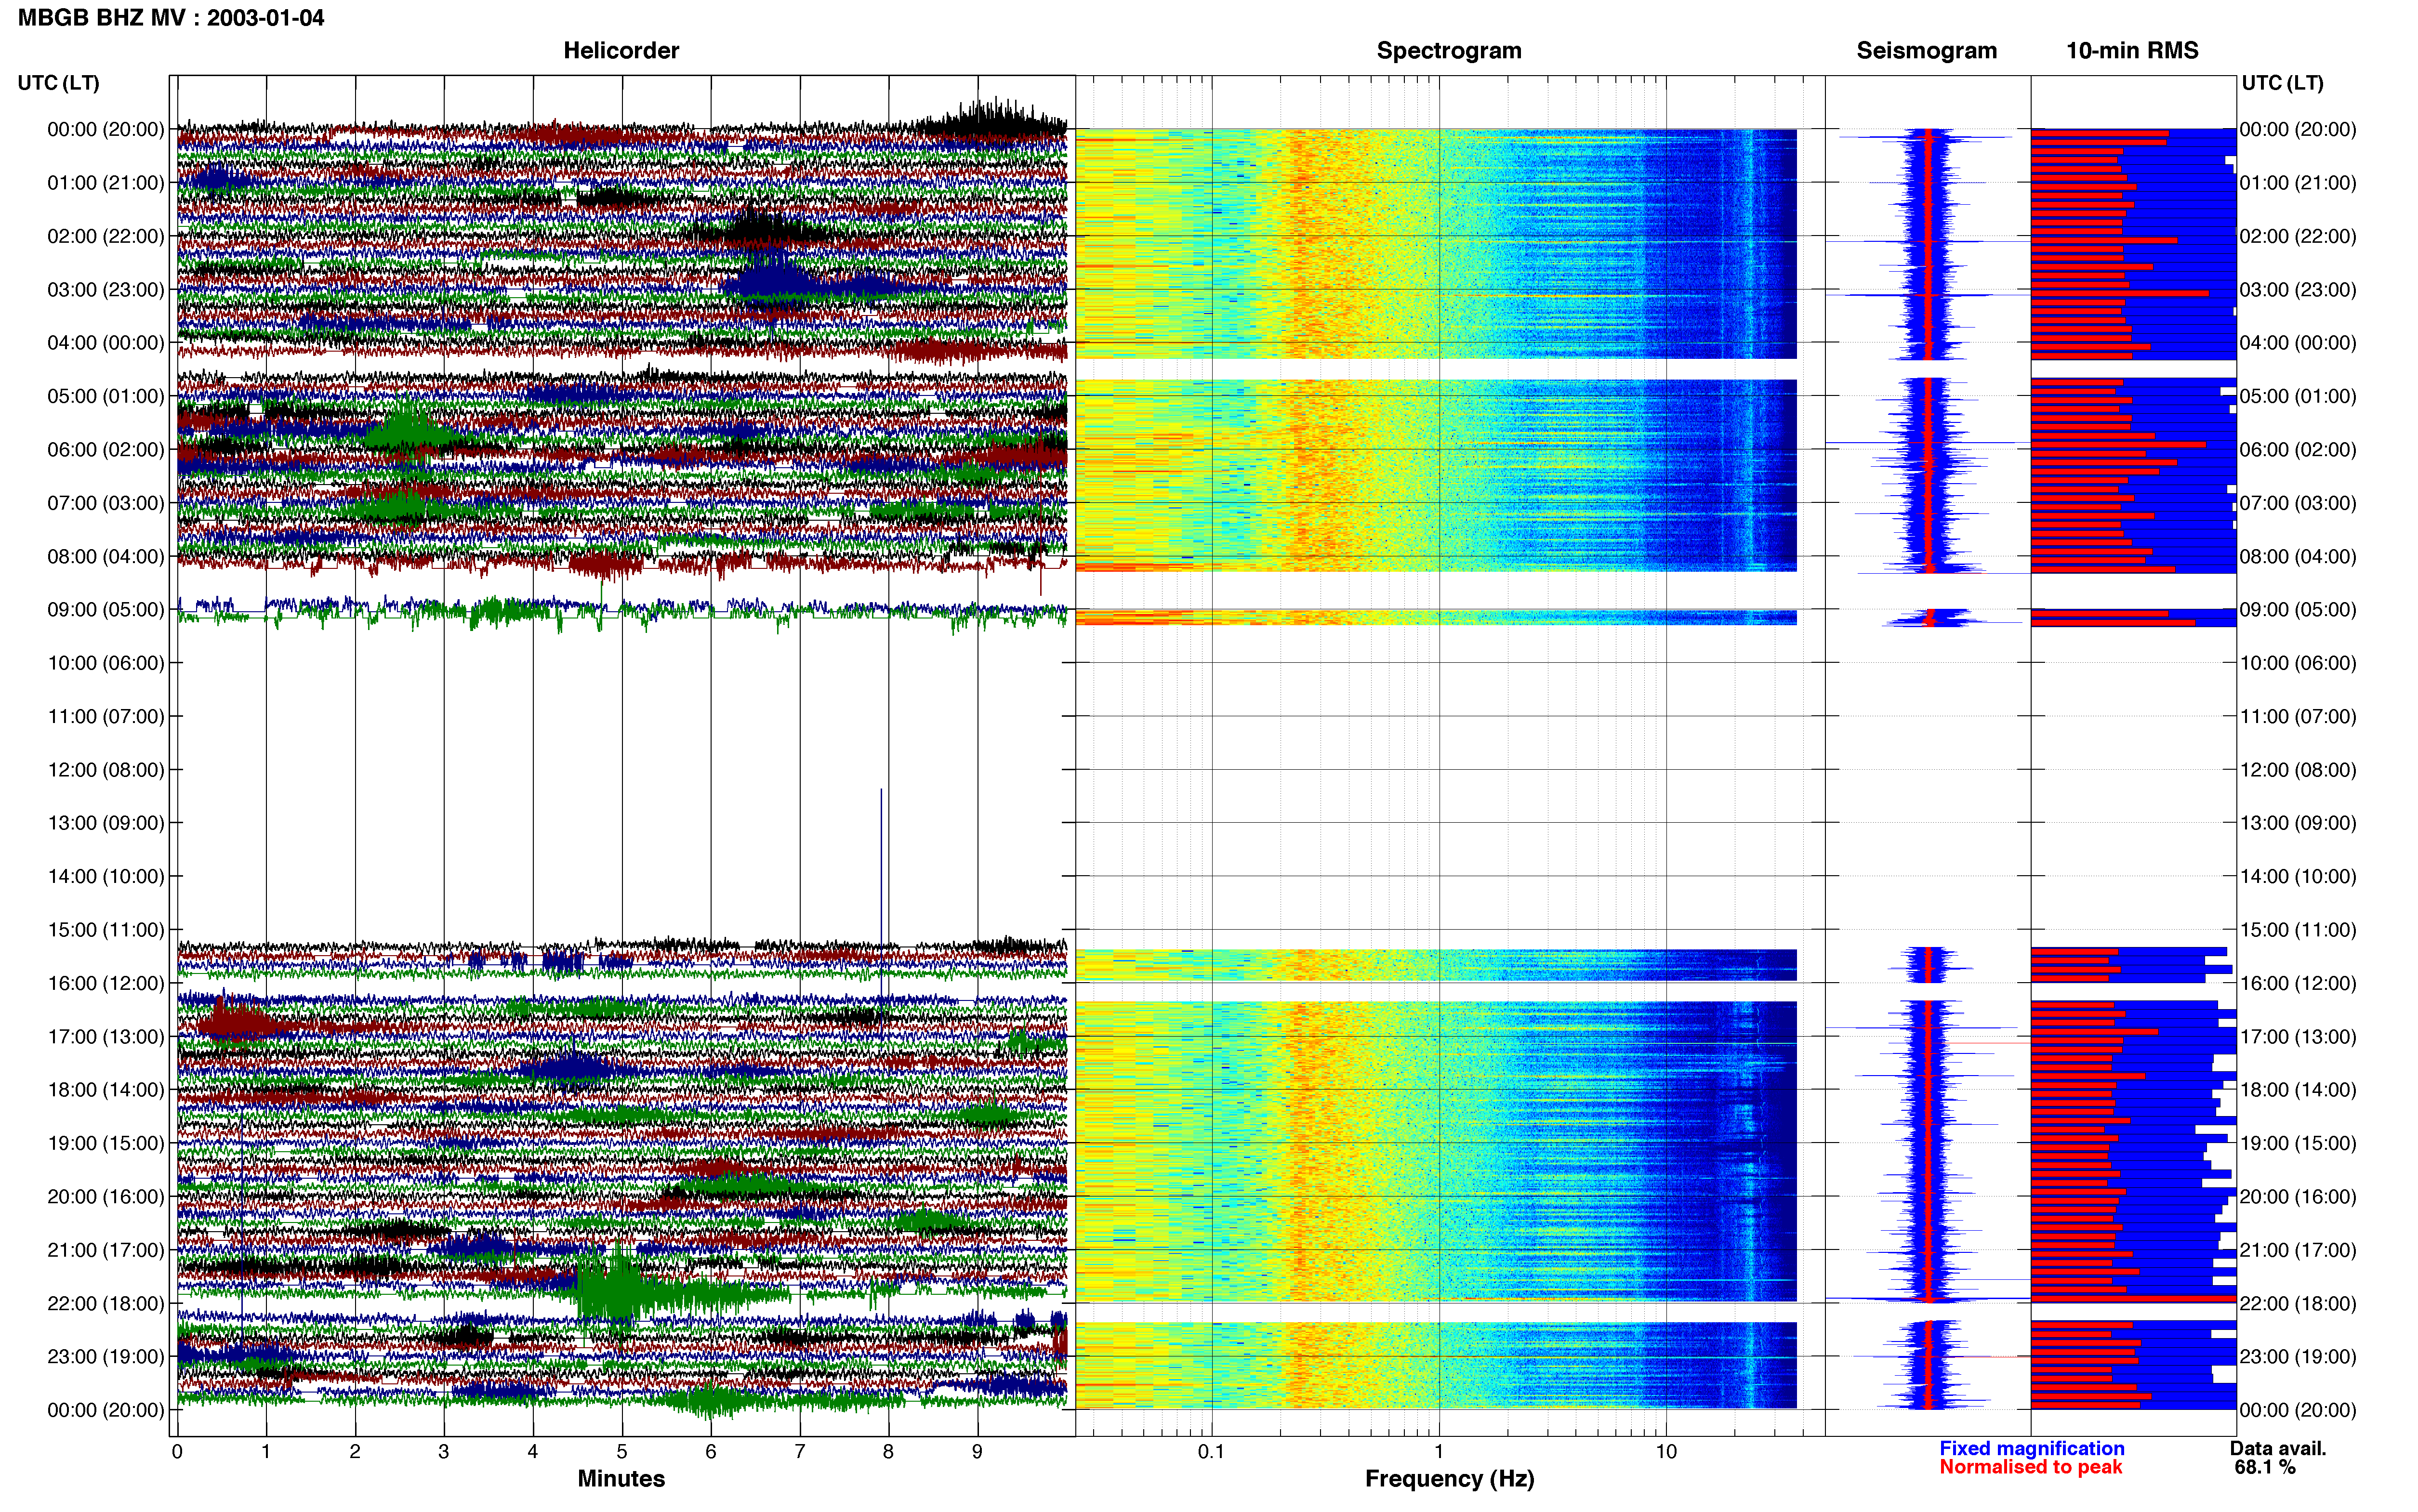The height and width of the screenshot is (1512, 2418).
Task: Click the '5' tick on the Minutes axis
Action: point(622,1452)
